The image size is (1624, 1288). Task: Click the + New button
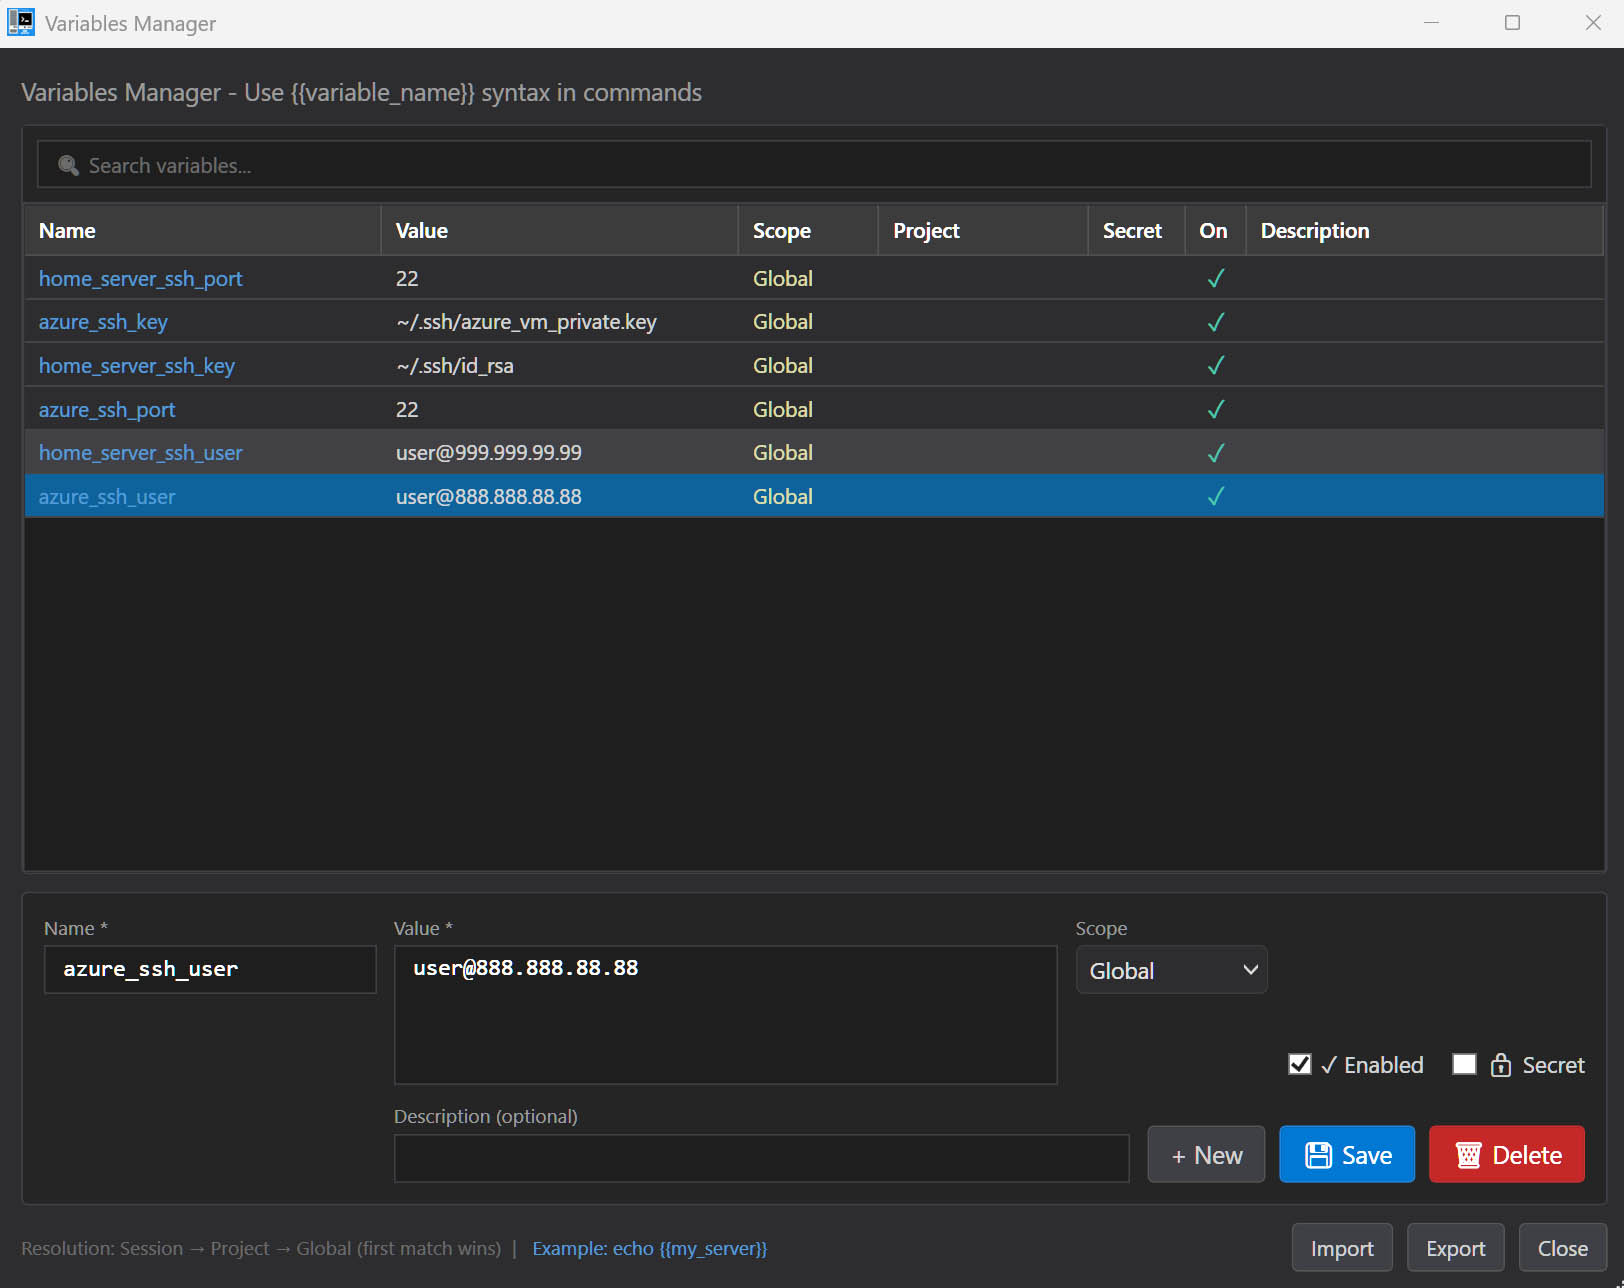pos(1205,1154)
